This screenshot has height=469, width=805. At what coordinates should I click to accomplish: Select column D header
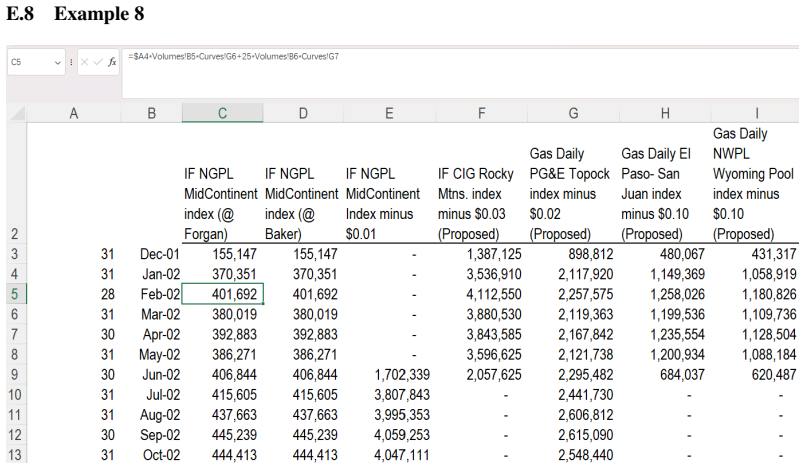[303, 113]
